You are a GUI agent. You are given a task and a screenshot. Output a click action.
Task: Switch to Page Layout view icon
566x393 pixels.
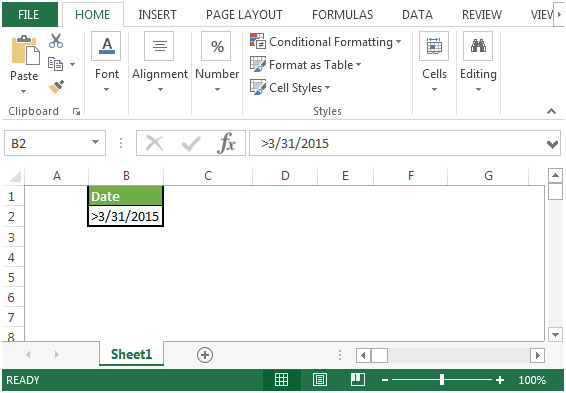point(320,380)
